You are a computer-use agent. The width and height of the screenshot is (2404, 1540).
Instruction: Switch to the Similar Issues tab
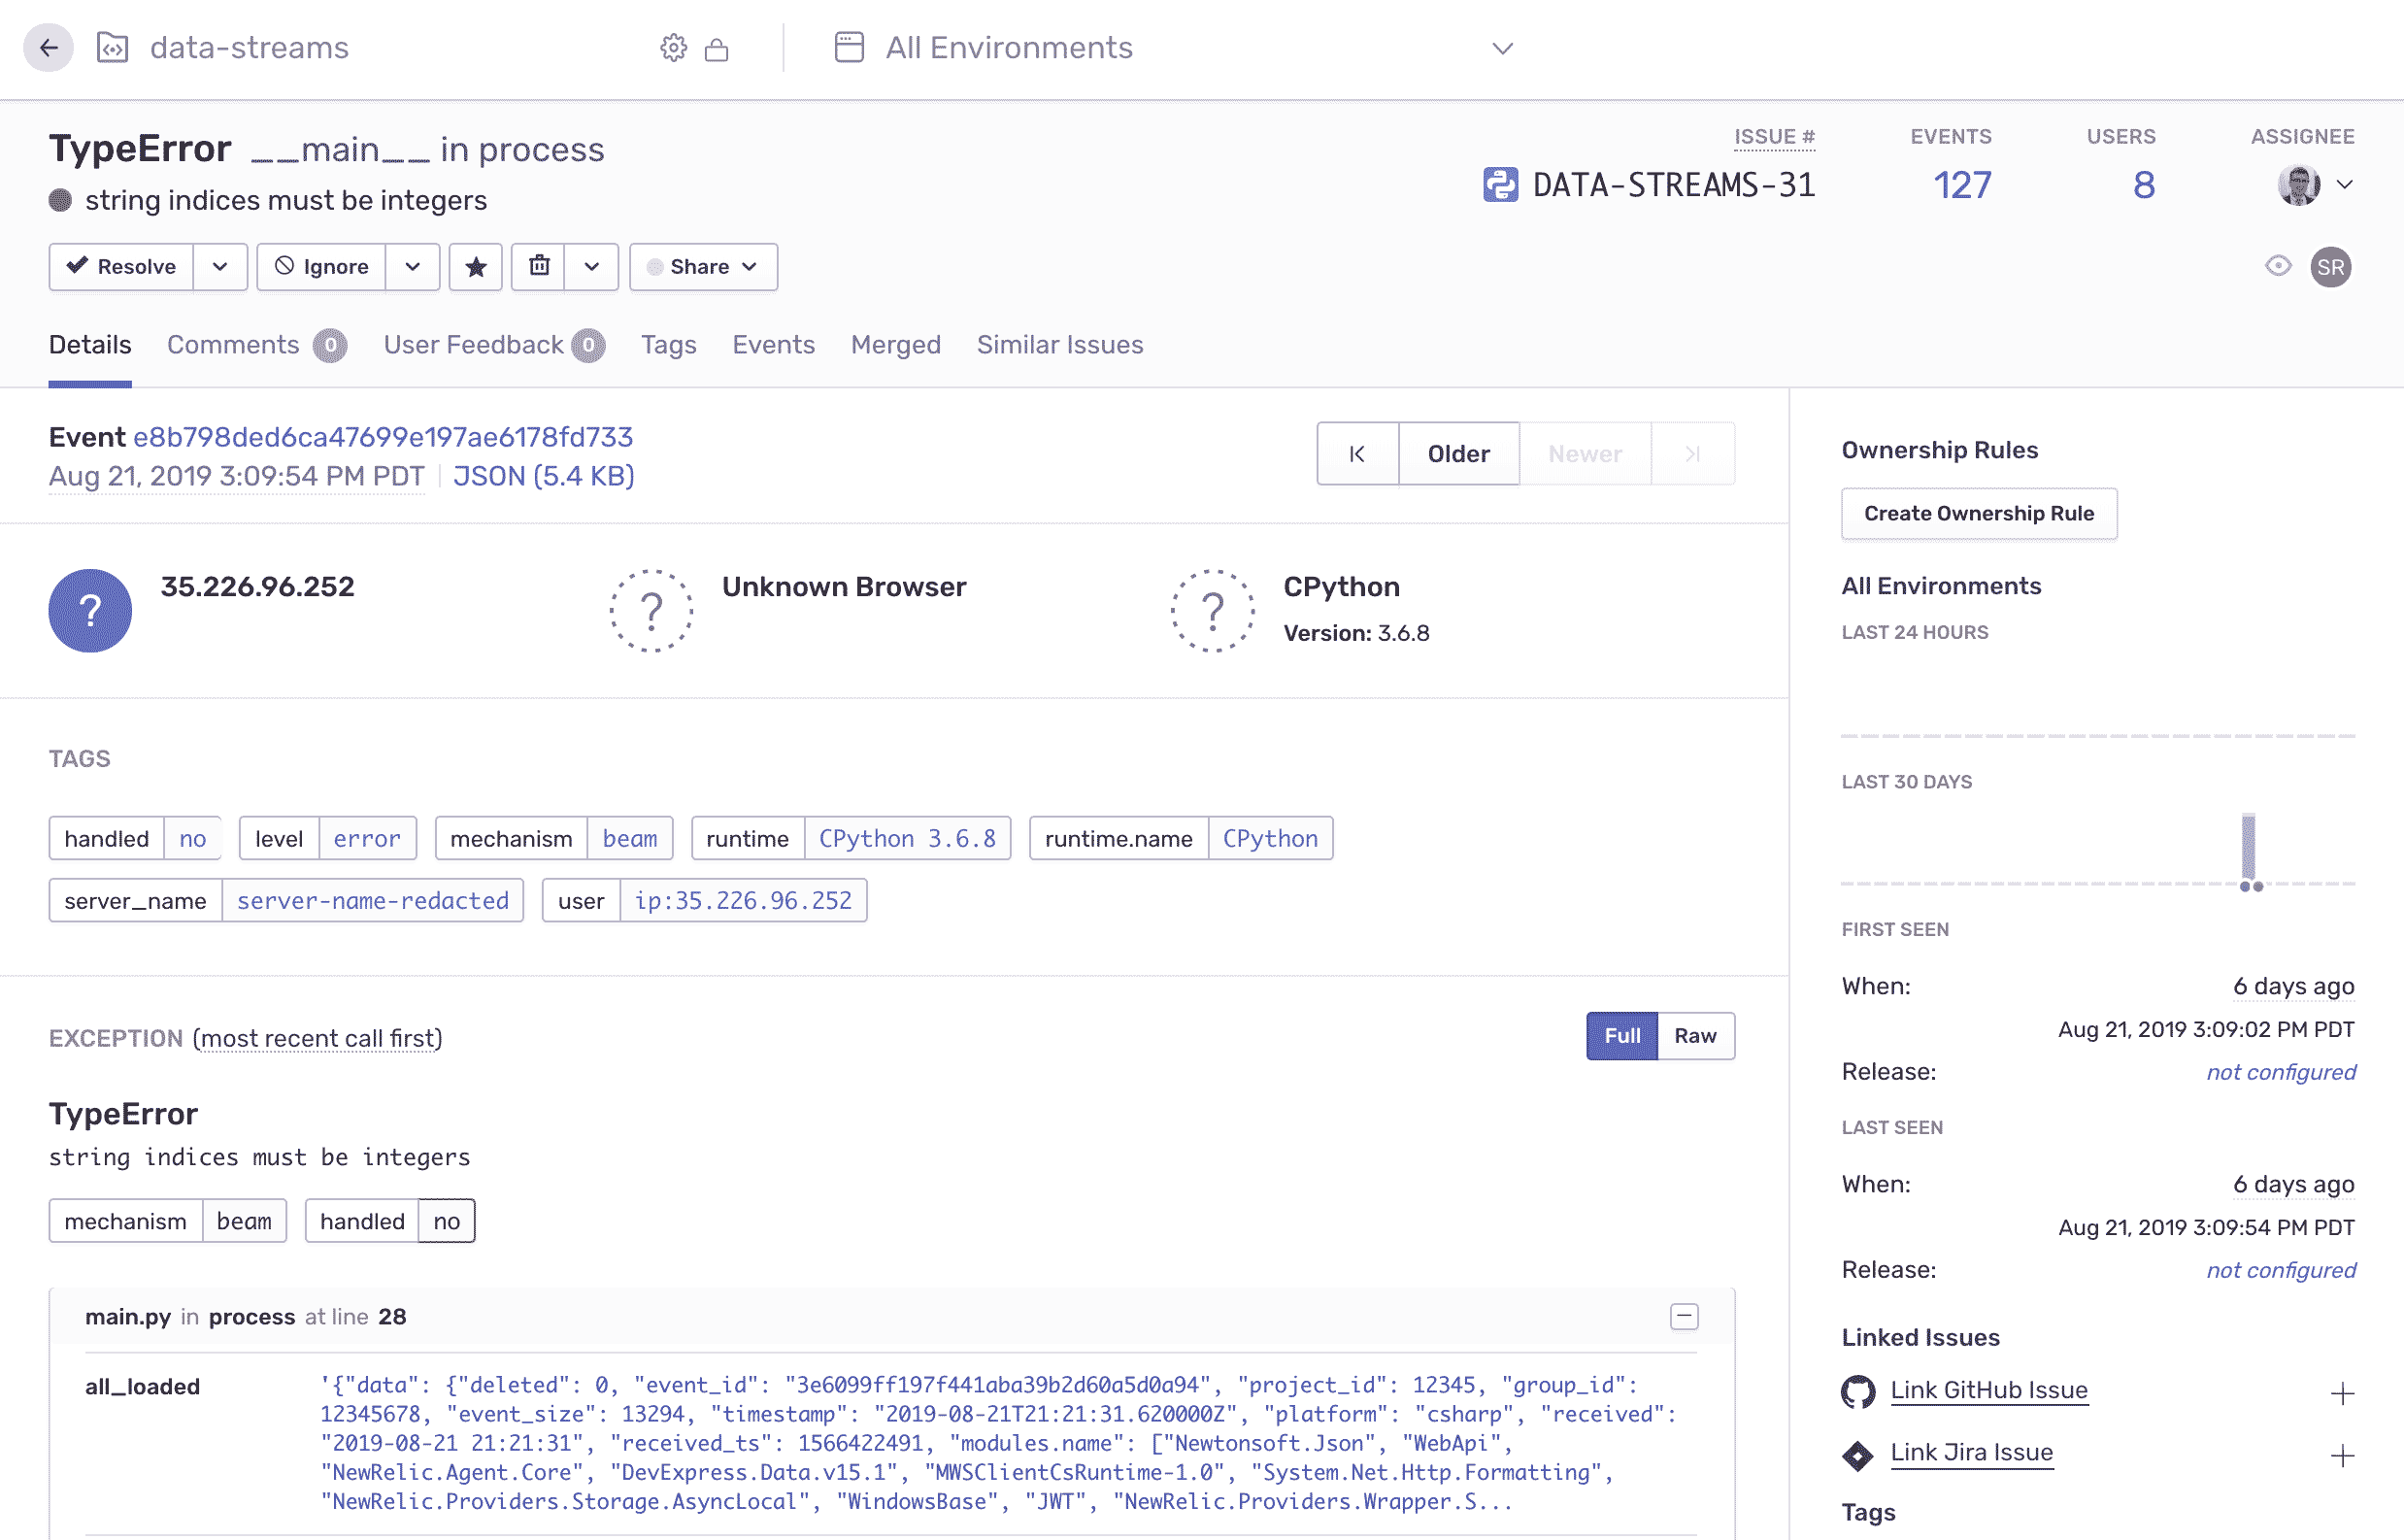[1060, 345]
